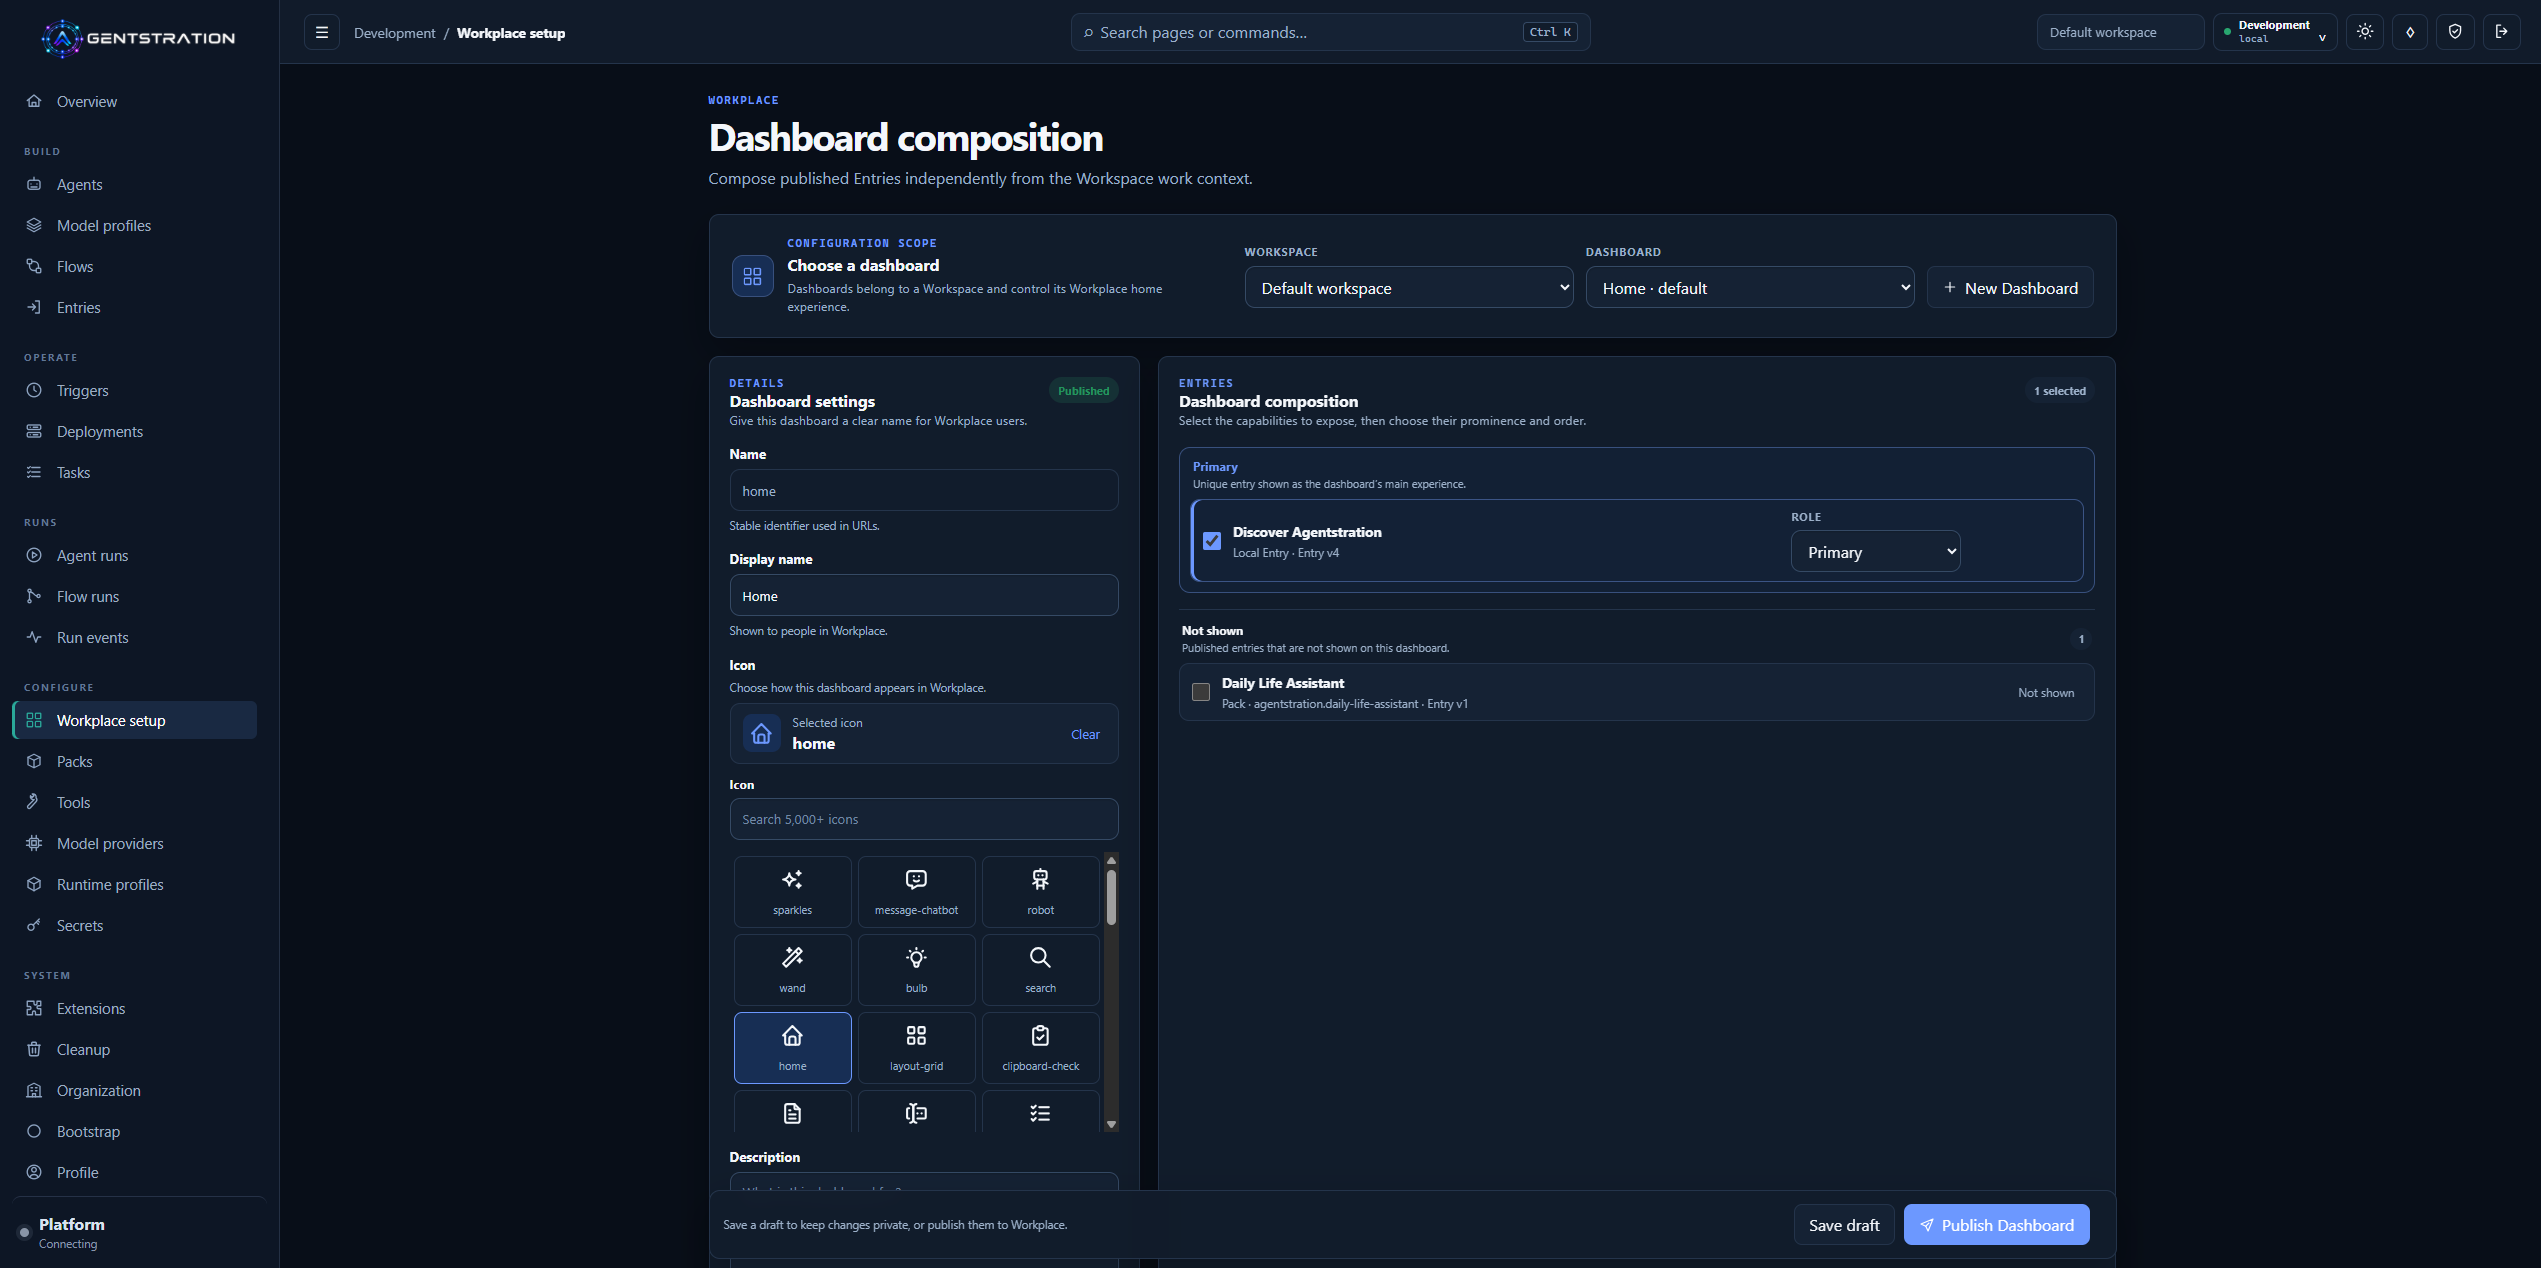Screen dimensions: 2541x1268
Task: Focus the Search 5,000+ icons field
Action: (924, 819)
